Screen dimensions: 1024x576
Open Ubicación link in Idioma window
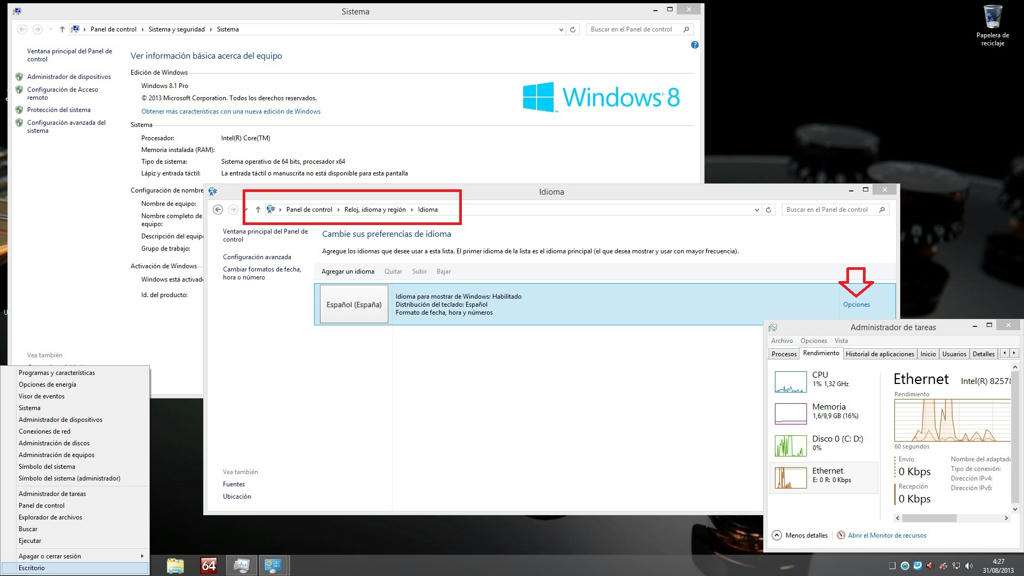point(236,497)
